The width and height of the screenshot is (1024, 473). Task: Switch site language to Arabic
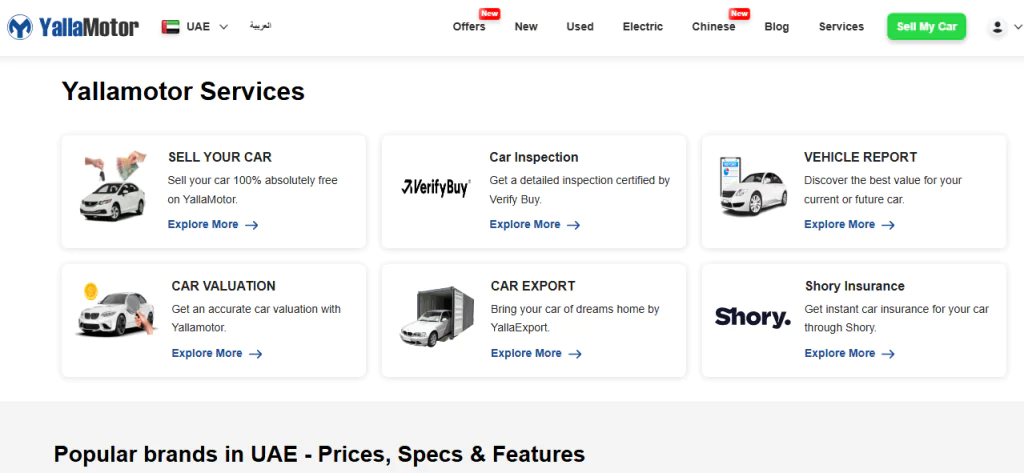coord(258,26)
